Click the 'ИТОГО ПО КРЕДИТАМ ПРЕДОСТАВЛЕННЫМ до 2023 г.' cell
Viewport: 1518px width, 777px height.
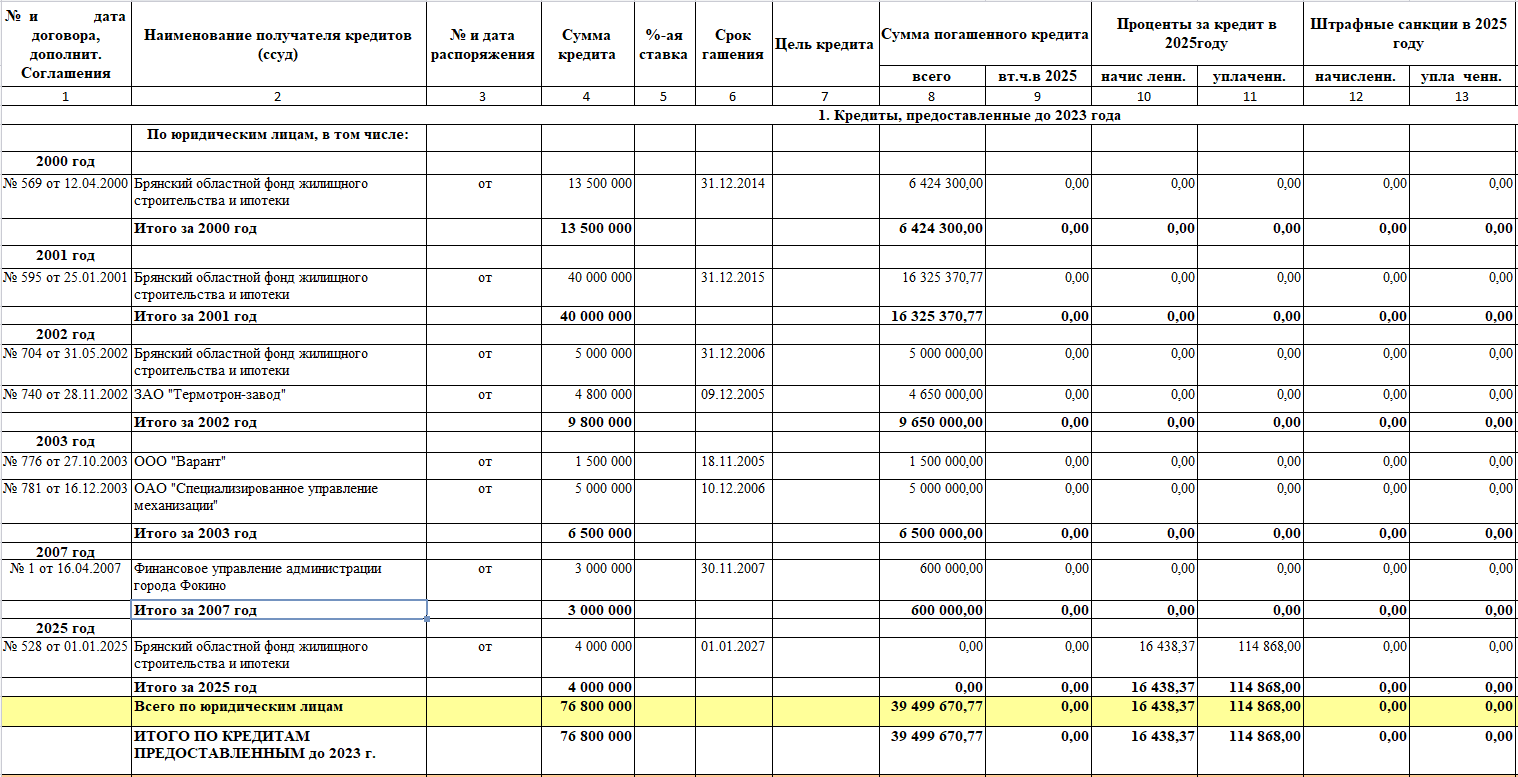click(x=278, y=745)
